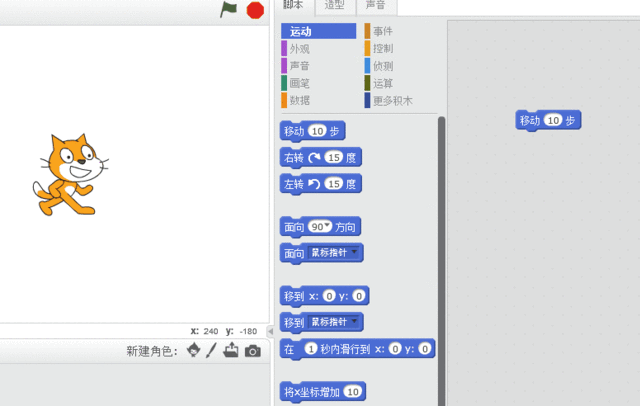
Task: Open 鼠标指针 dropdown in 面向 block
Action: pos(354,252)
